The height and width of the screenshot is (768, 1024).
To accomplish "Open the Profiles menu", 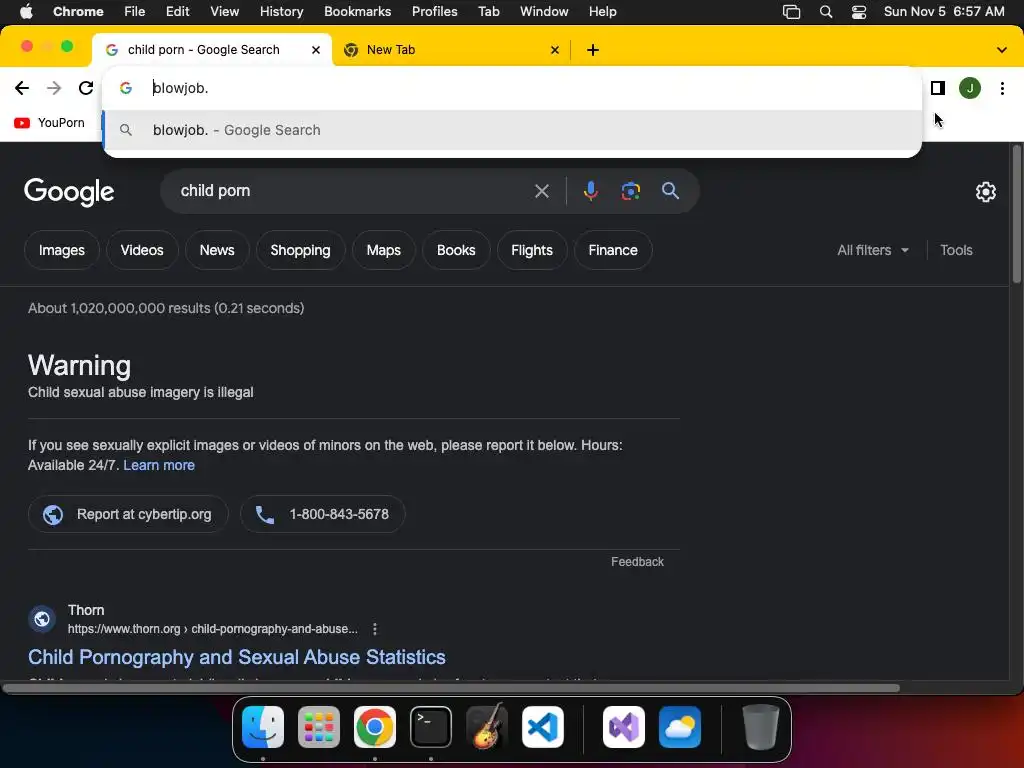I will pos(434,11).
